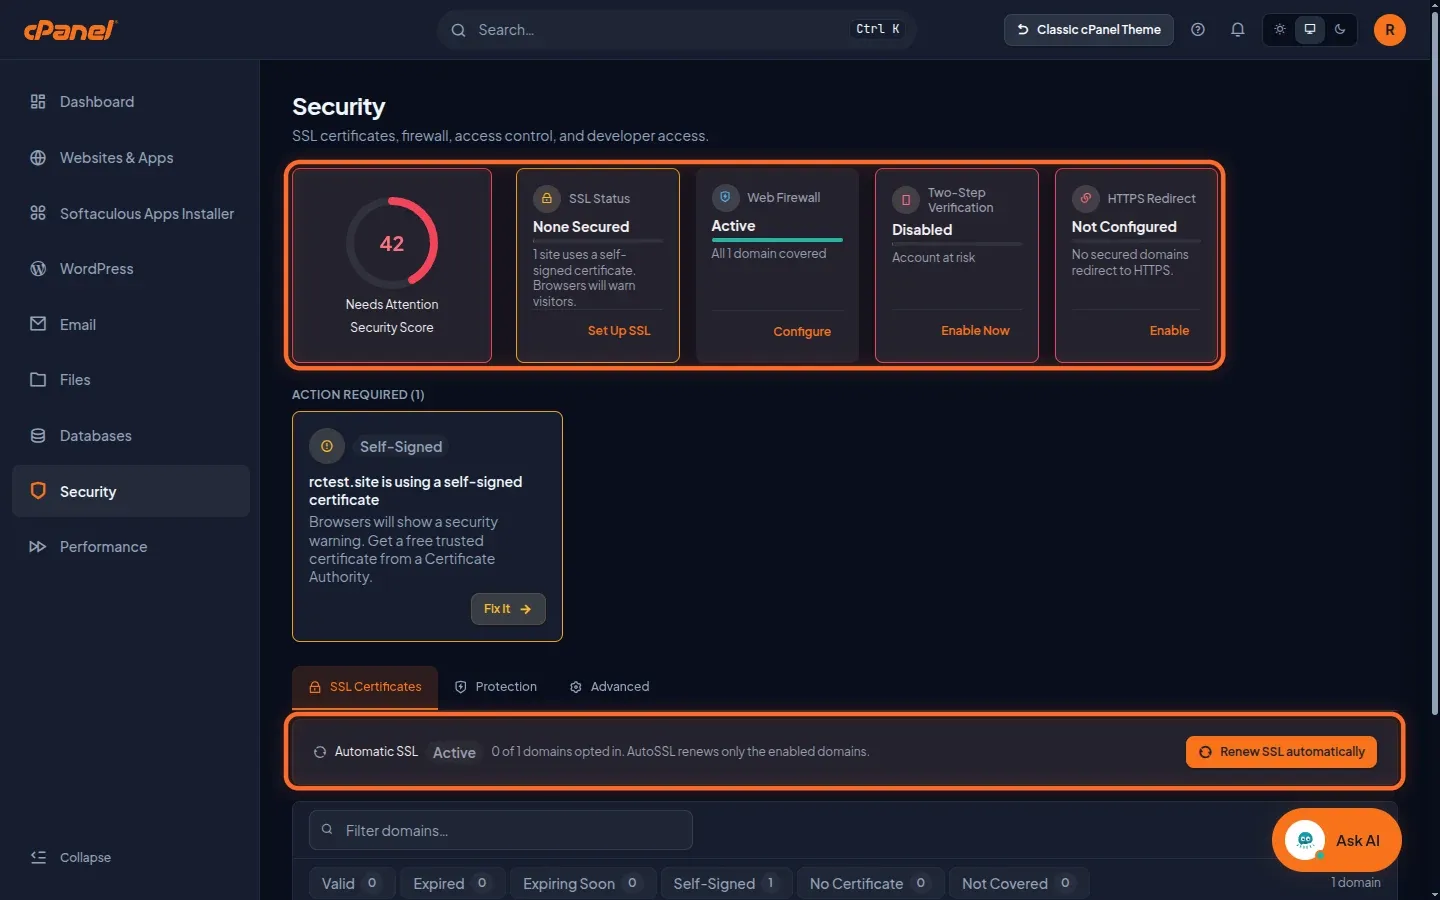Viewport: 1440px width, 900px height.
Task: Open the Performance sidebar icon
Action: [x=38, y=546]
